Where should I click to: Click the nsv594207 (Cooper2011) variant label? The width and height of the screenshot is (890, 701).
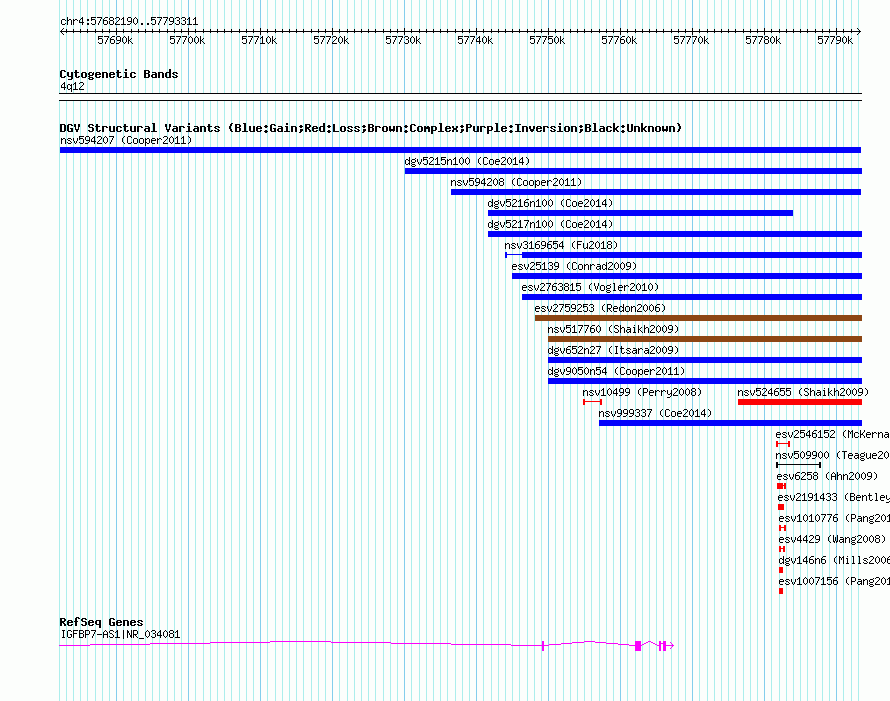coord(125,141)
